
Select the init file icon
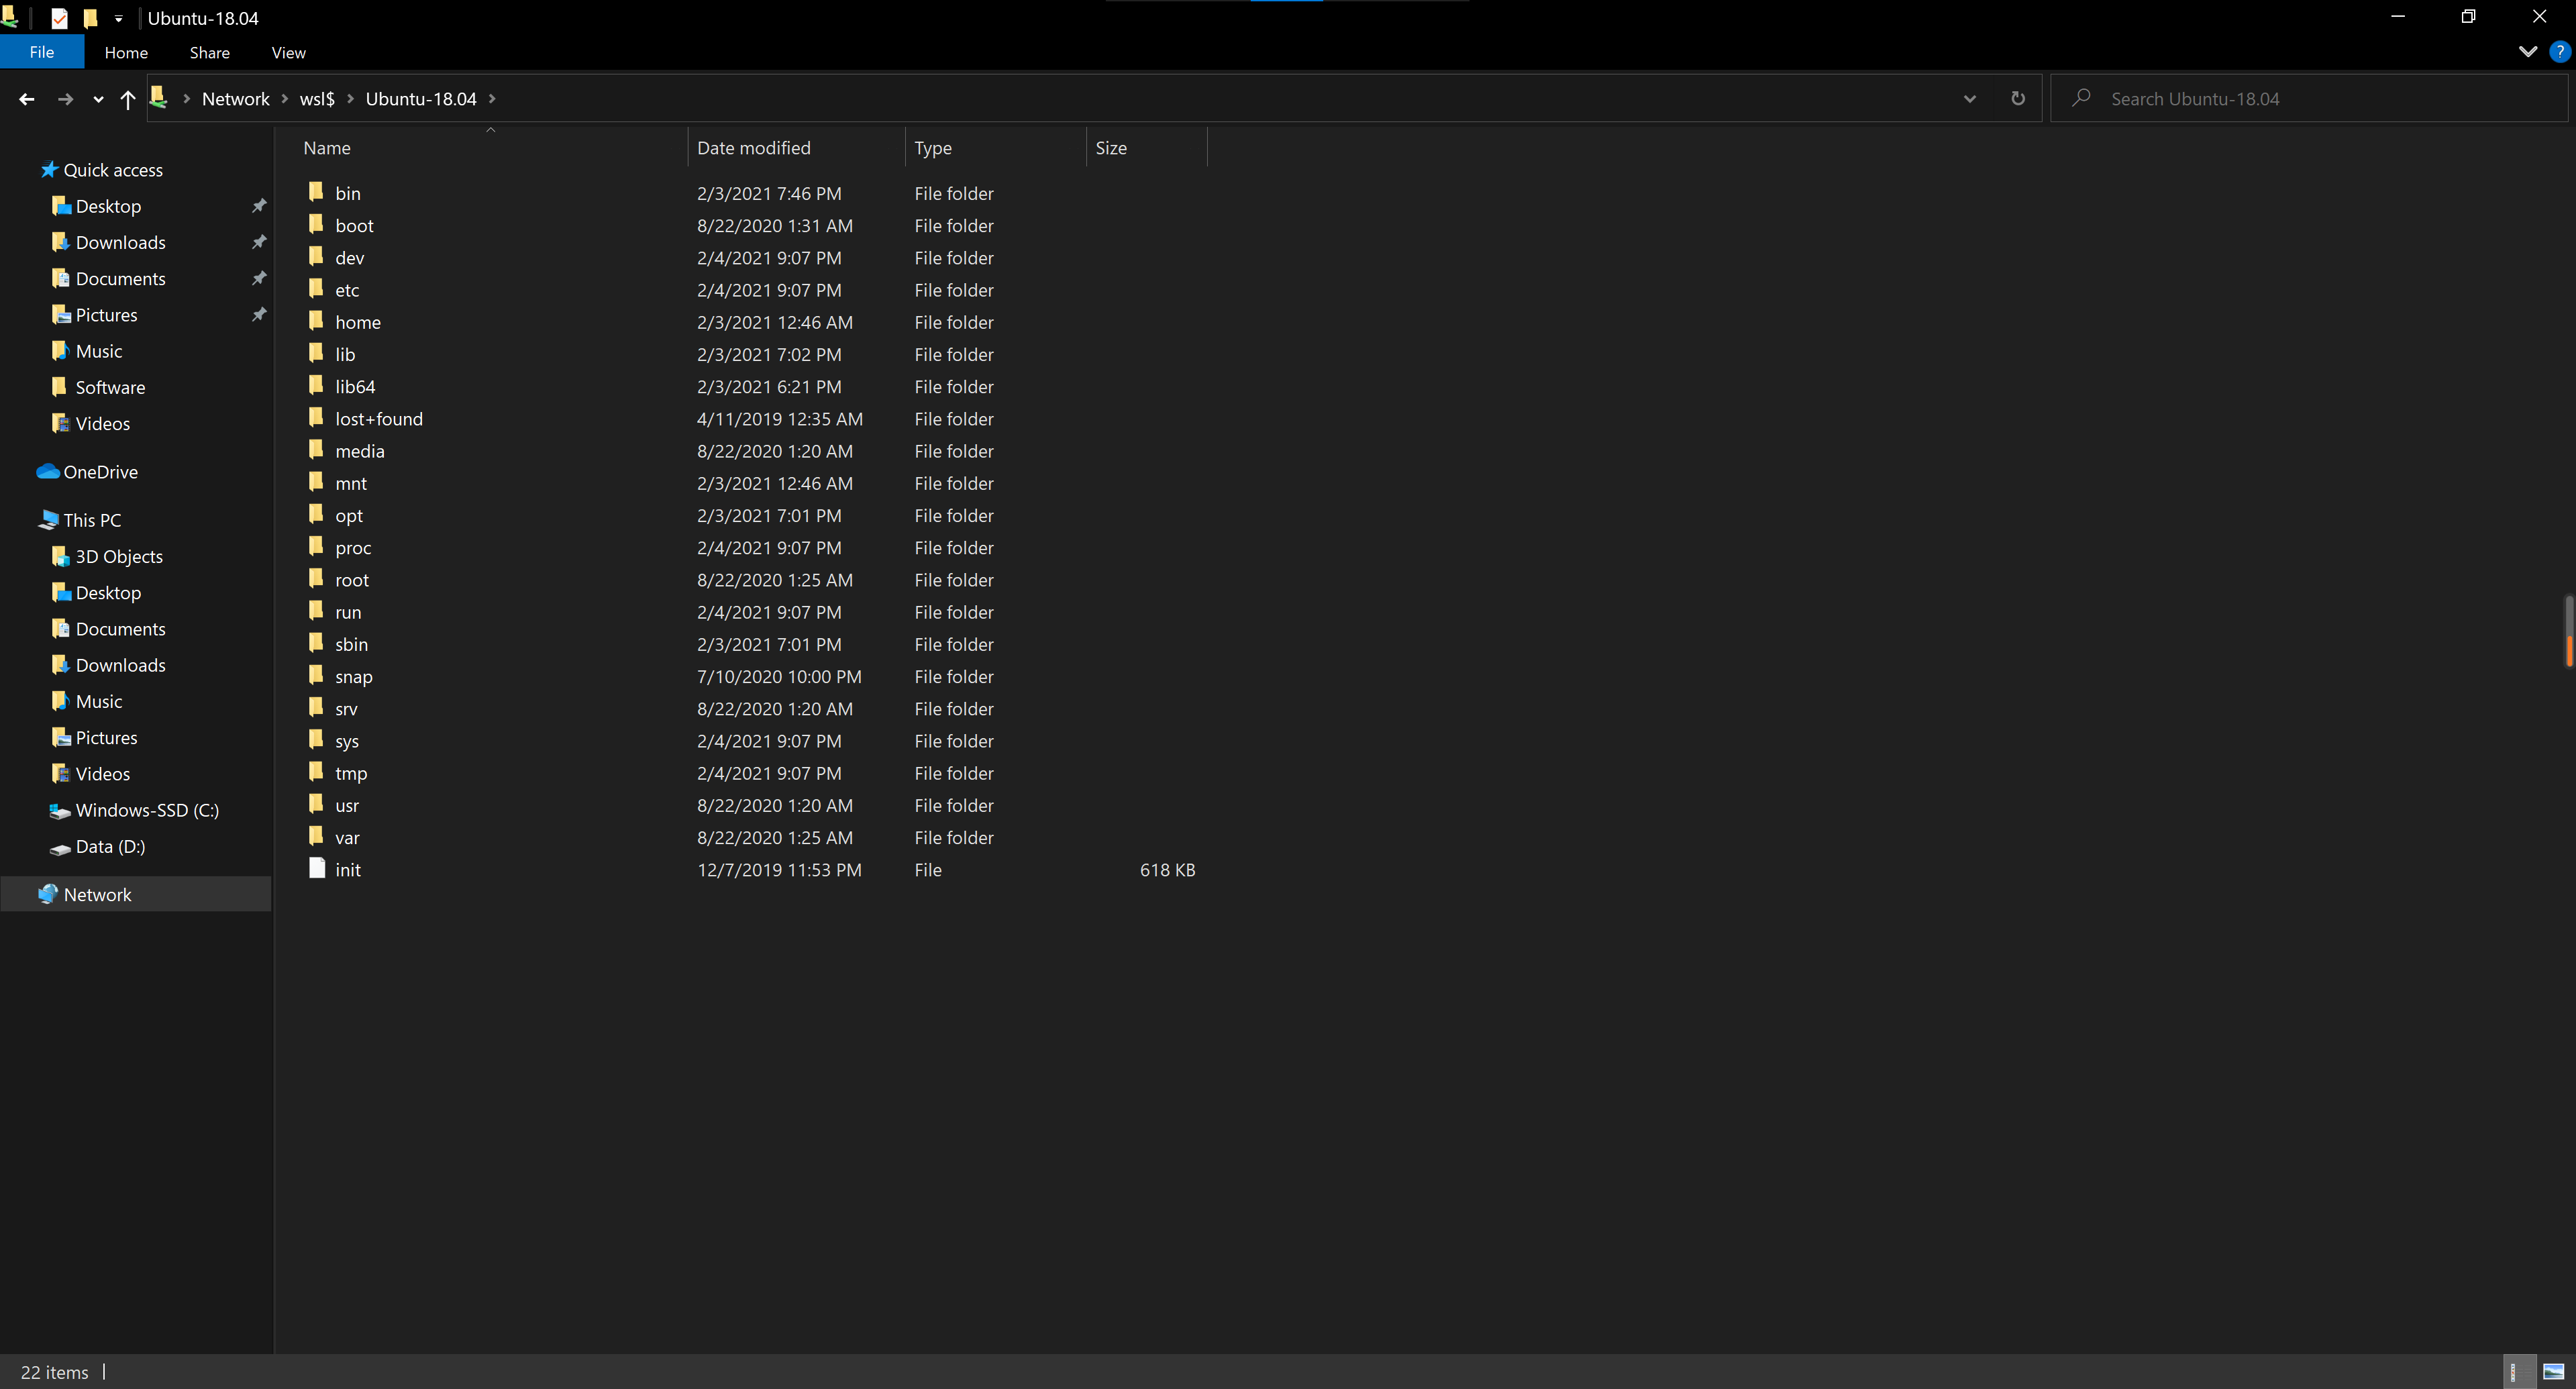coord(317,868)
